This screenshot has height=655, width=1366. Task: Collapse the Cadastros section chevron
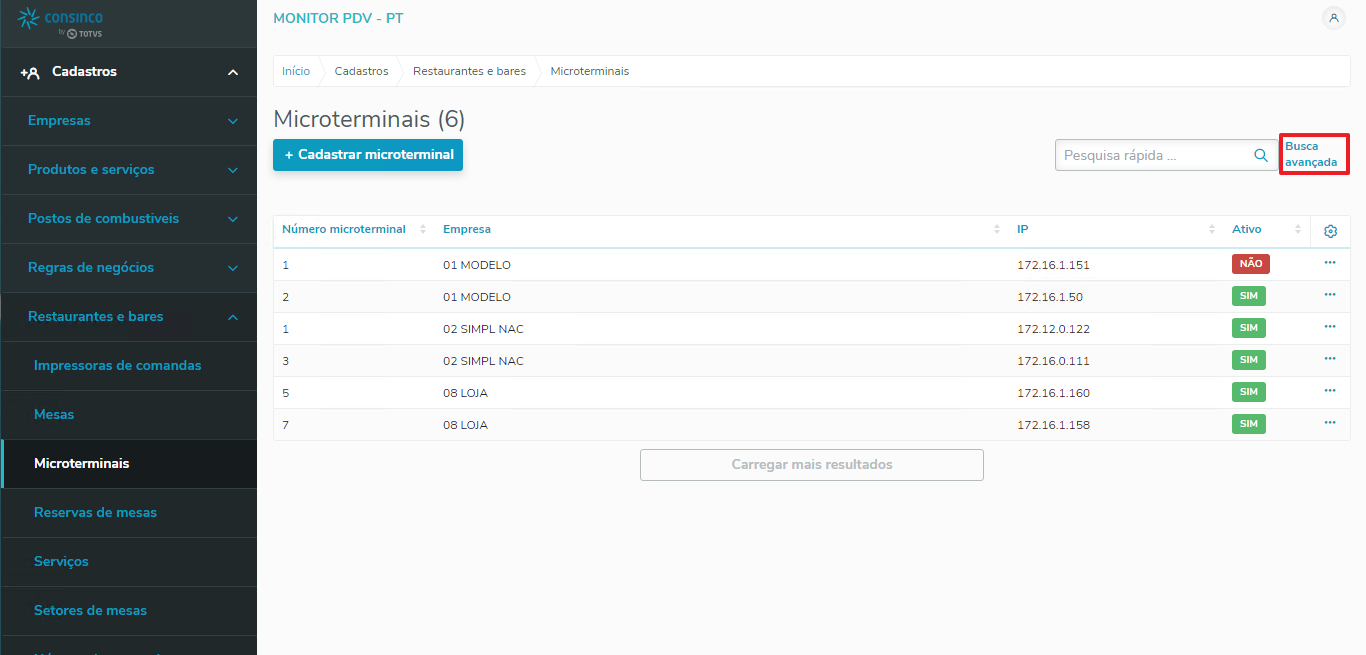tap(233, 72)
